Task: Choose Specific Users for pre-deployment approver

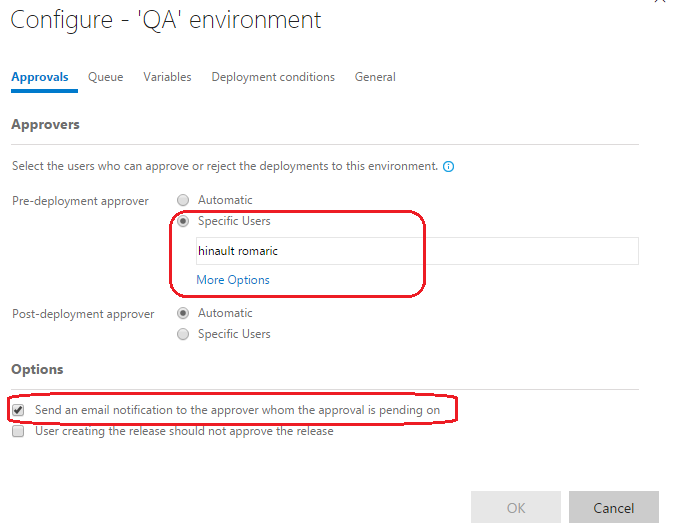Action: click(183, 221)
